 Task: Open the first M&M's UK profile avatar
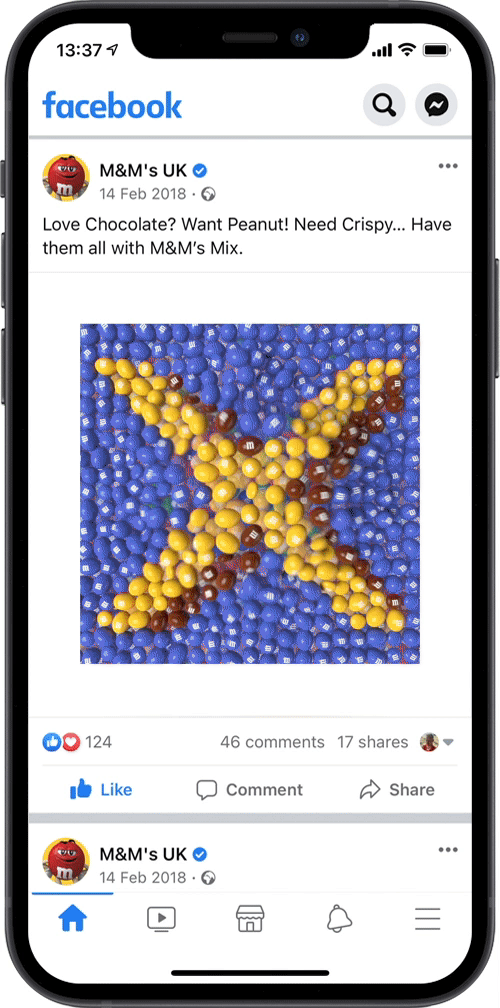[x=66, y=177]
